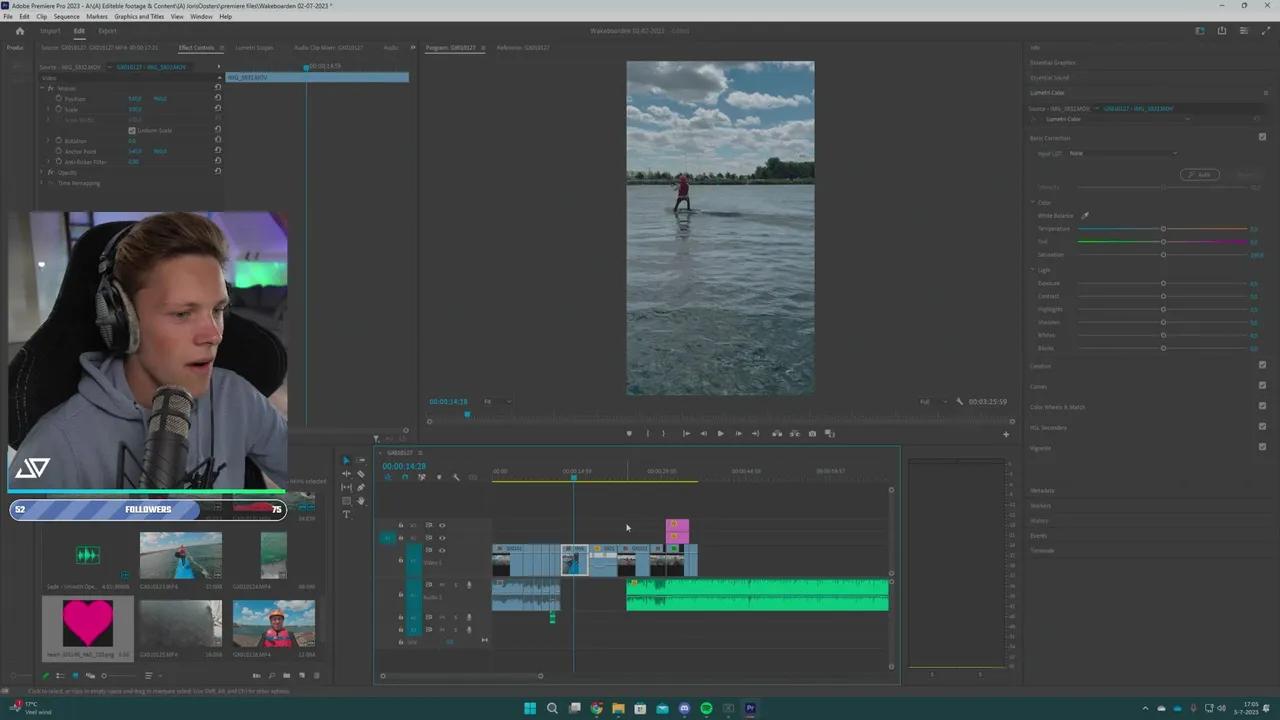The image size is (1280, 720).
Task: Switch to the Import workspace tab
Action: [50, 31]
